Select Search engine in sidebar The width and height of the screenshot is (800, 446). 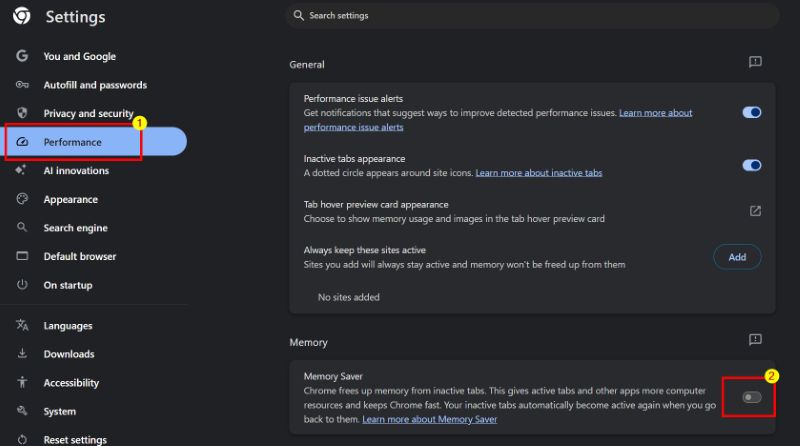pos(75,228)
